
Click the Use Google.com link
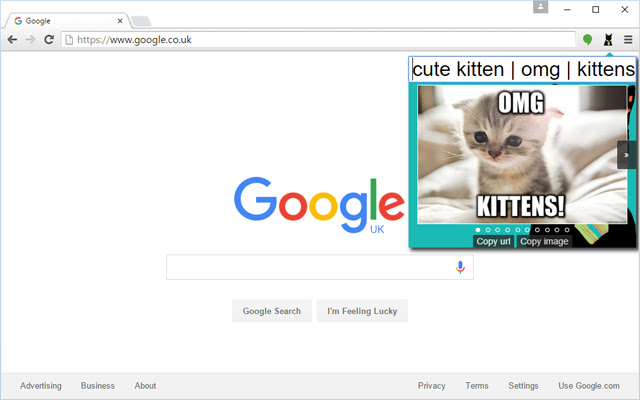point(589,386)
